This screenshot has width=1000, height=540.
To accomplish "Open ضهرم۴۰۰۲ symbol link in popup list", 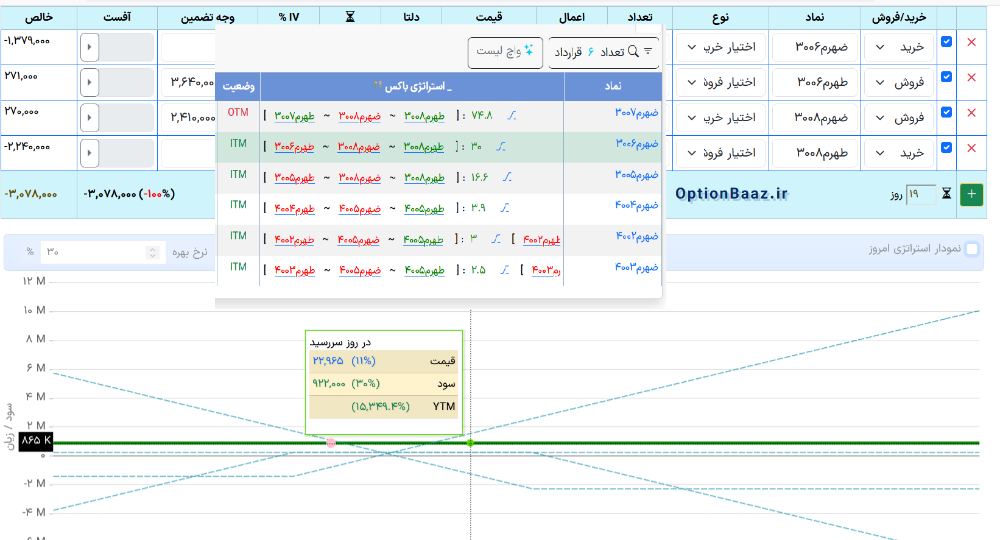I will (636, 237).
